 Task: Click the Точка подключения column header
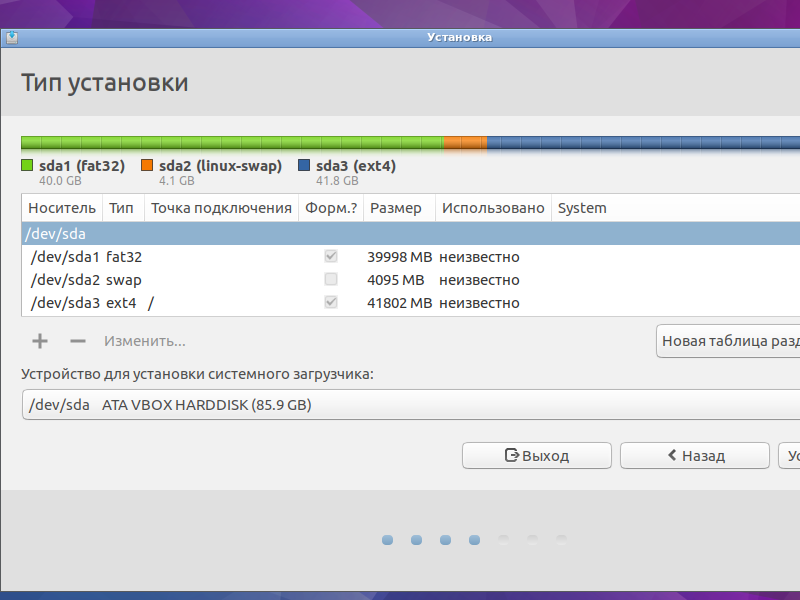point(222,208)
